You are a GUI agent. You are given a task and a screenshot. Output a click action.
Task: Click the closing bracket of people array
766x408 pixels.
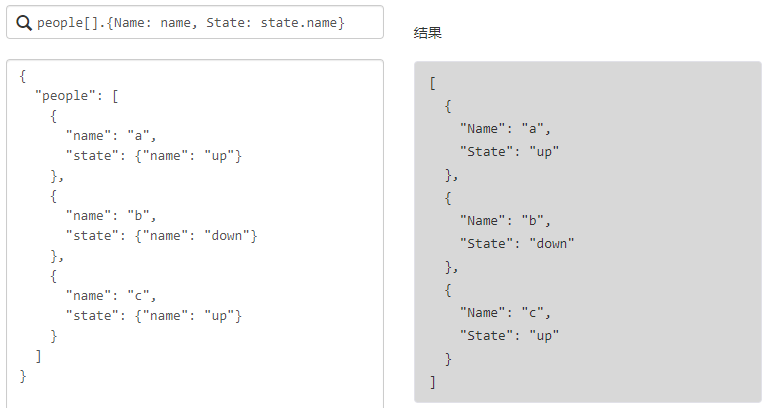pyautogui.click(x=38, y=355)
